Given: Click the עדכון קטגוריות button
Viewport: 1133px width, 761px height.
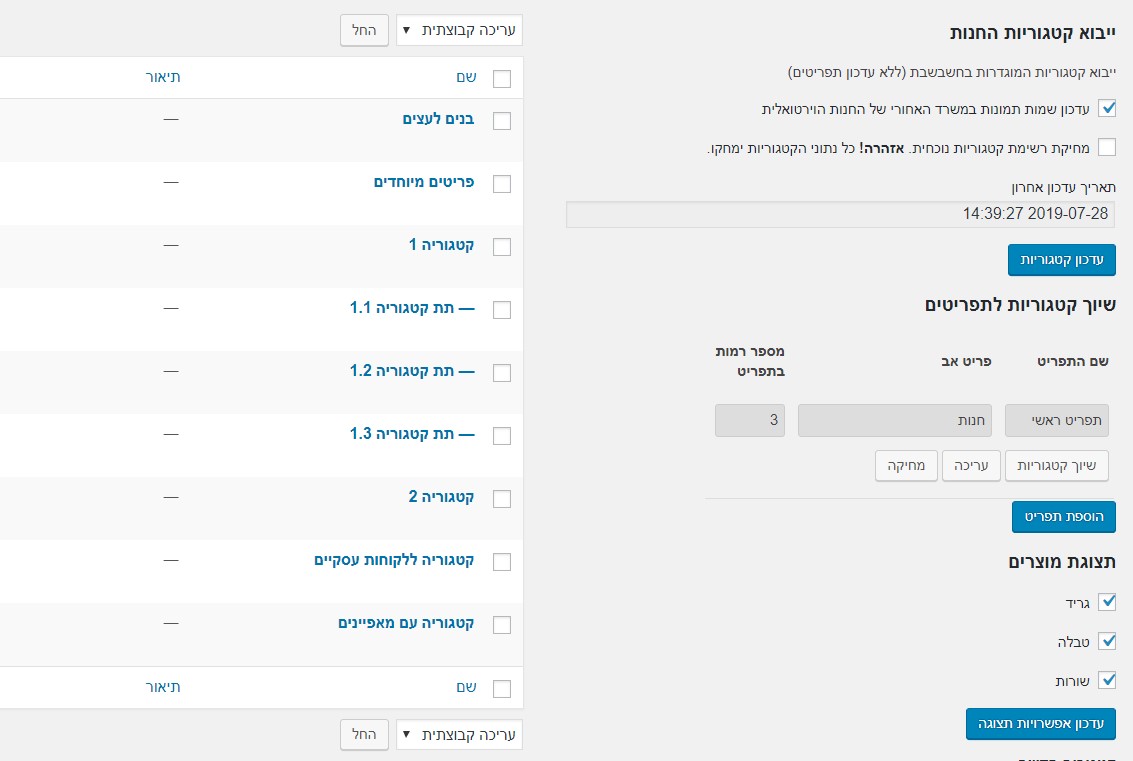Looking at the screenshot, I should point(1061,260).
